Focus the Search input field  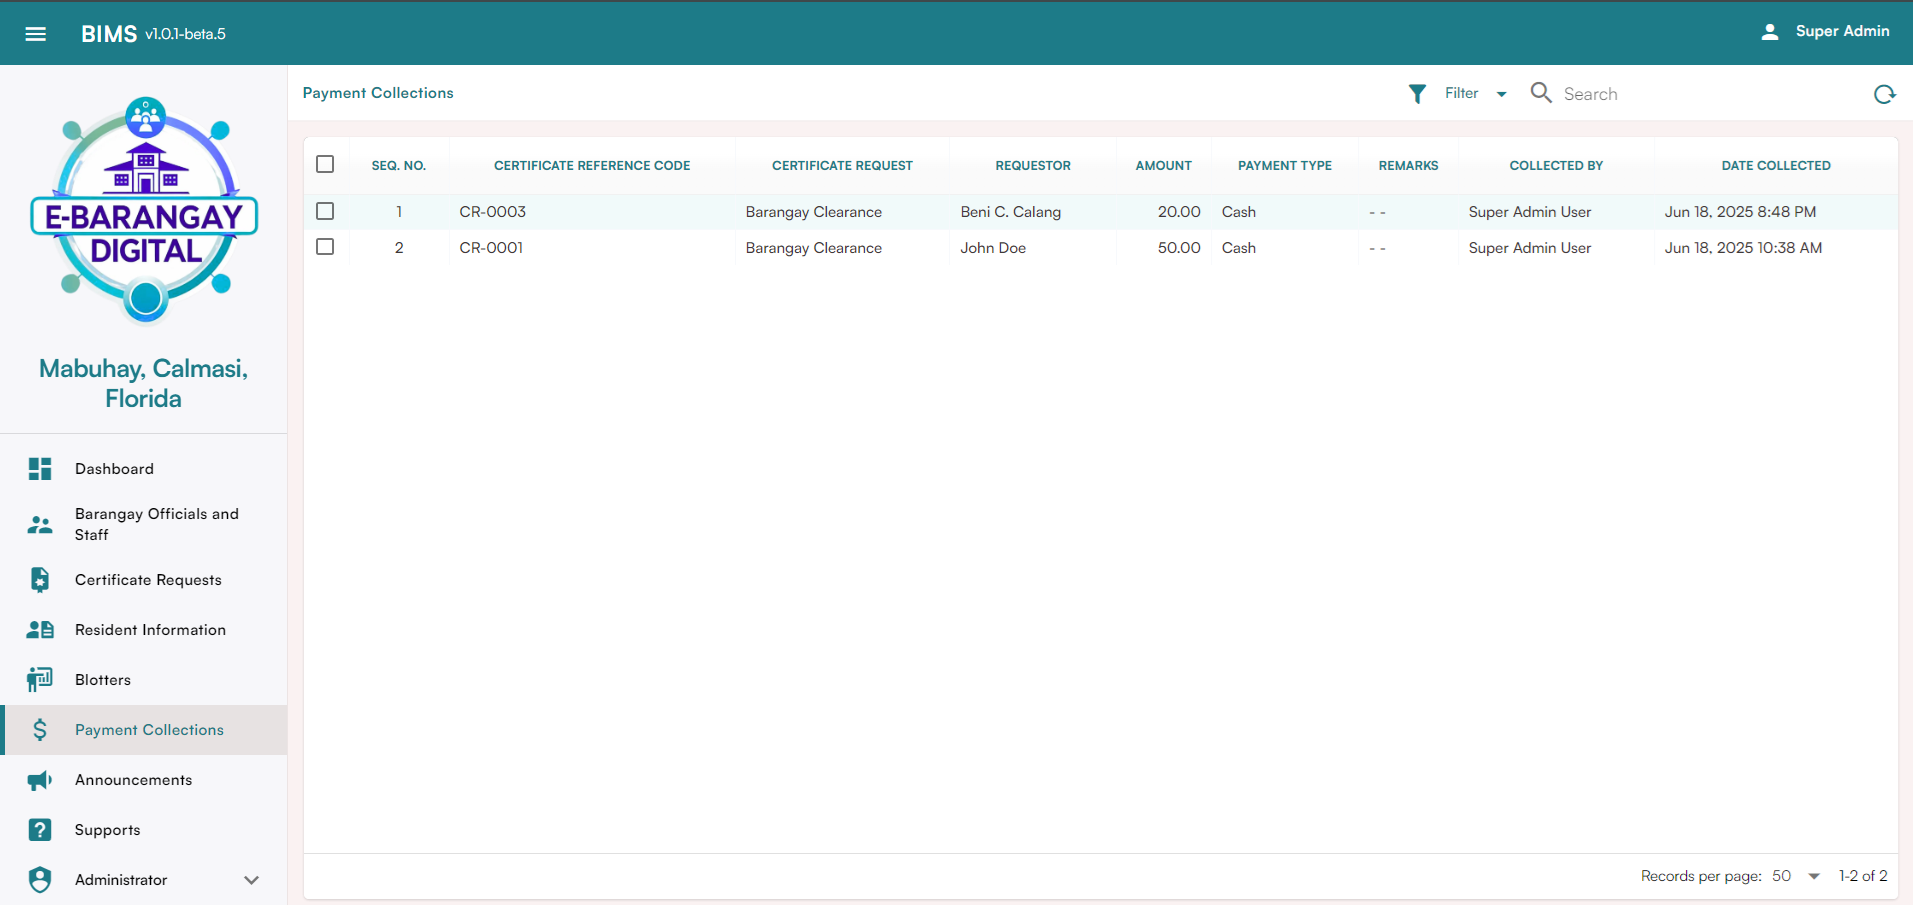click(1710, 94)
